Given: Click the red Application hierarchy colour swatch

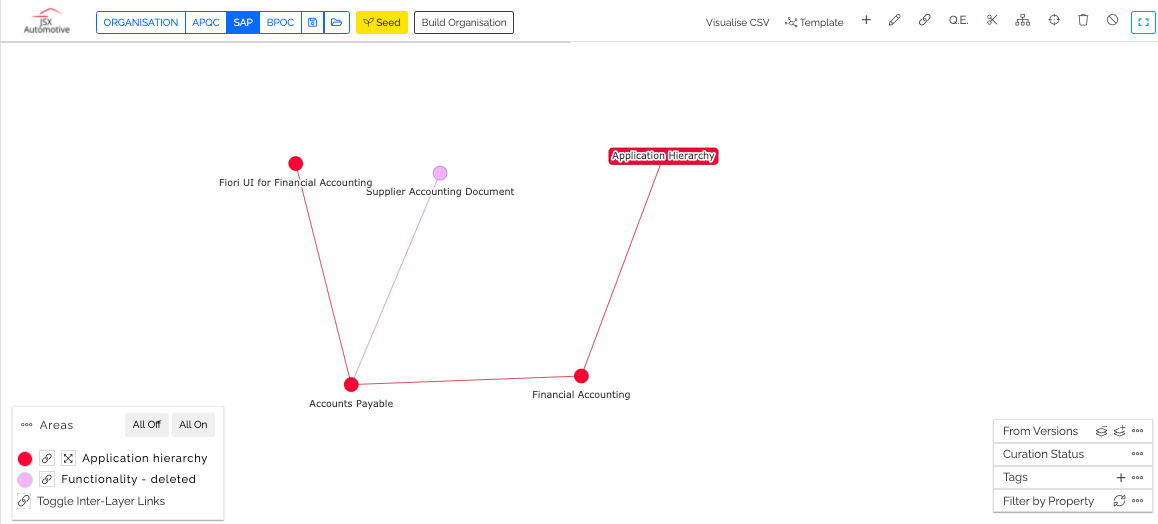Looking at the screenshot, I should [x=25, y=458].
